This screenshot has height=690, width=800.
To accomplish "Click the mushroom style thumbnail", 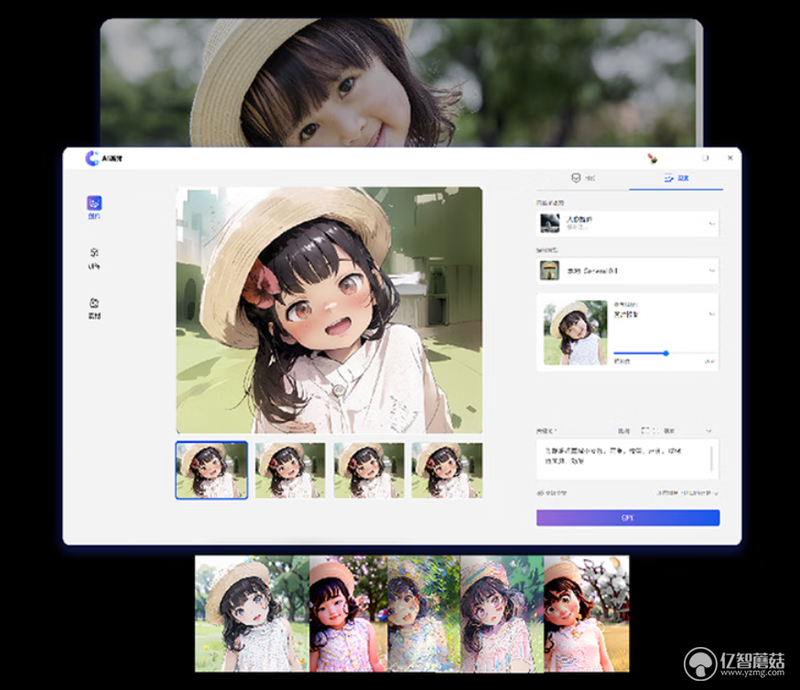I will [550, 270].
